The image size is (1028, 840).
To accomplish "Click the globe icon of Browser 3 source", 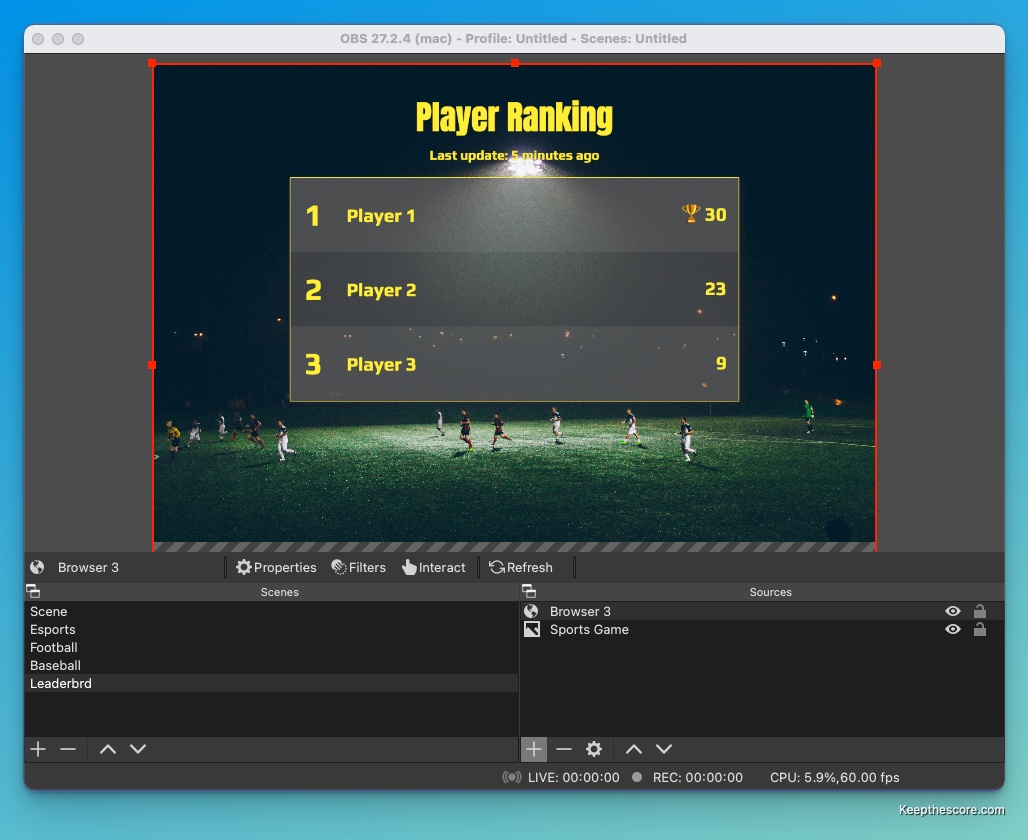I will pos(531,611).
